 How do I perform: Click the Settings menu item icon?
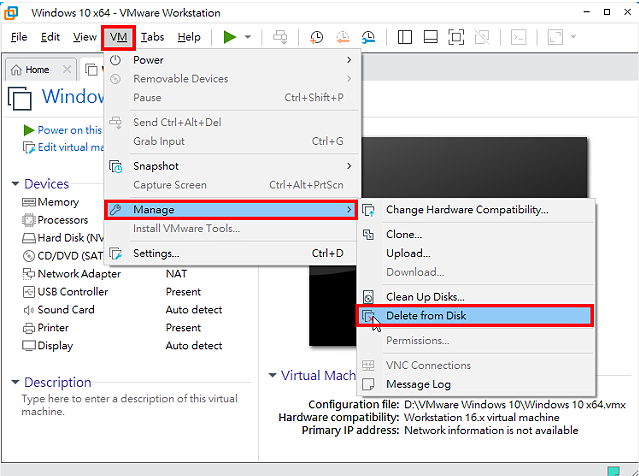(x=116, y=253)
